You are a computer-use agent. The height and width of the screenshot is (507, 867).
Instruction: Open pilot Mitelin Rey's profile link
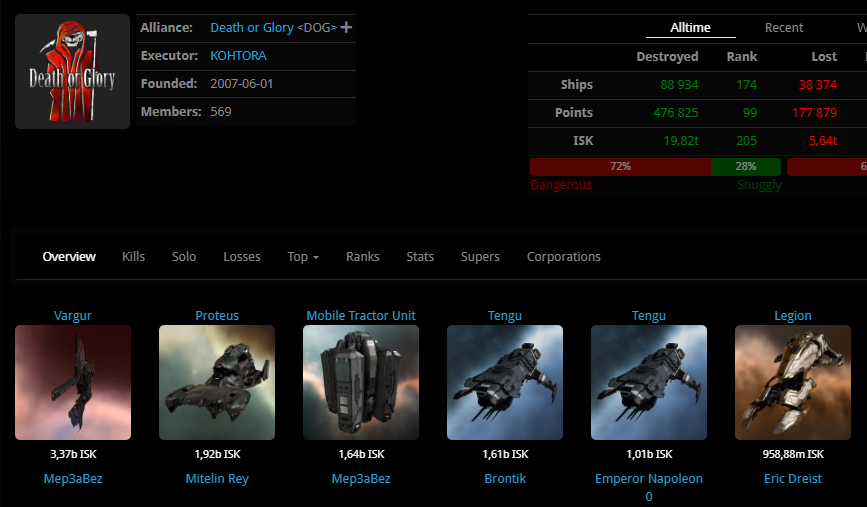click(217, 479)
